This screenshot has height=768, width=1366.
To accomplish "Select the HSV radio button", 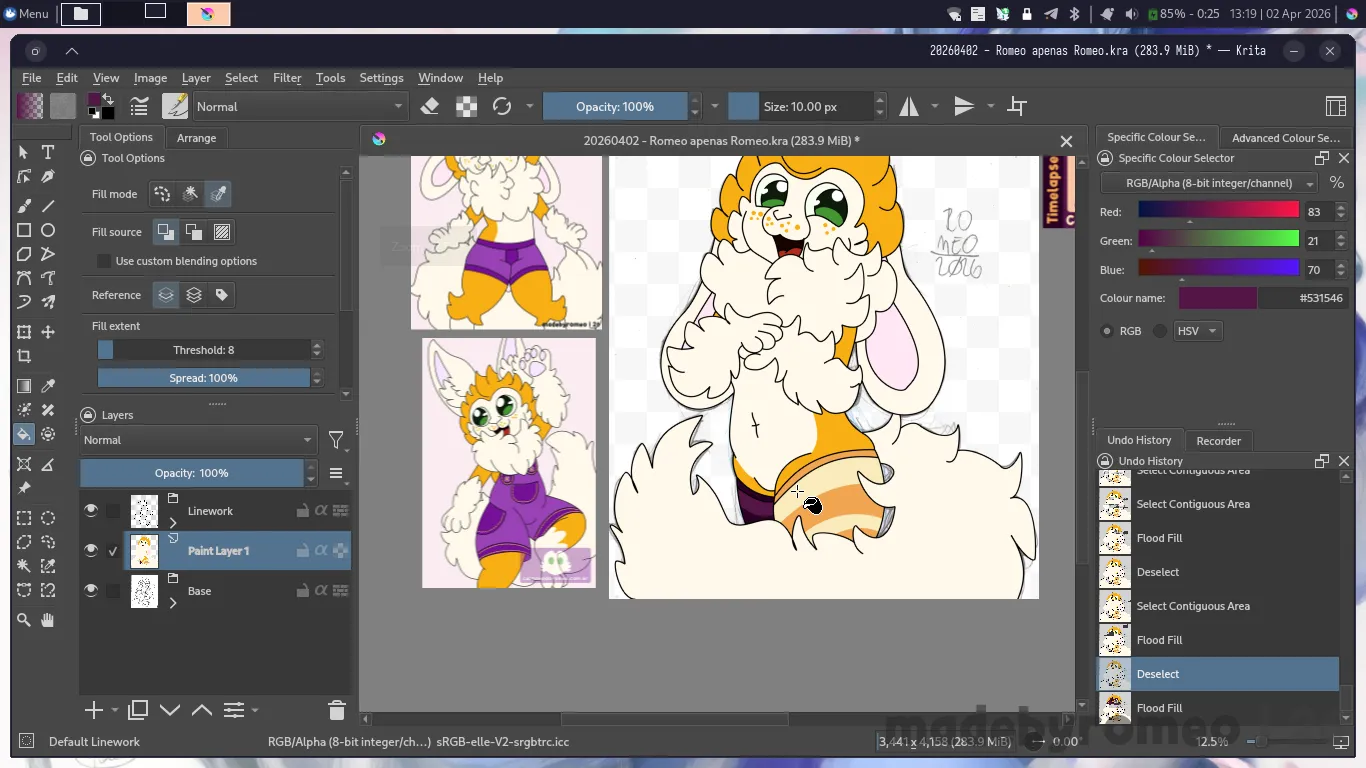I will [1160, 331].
